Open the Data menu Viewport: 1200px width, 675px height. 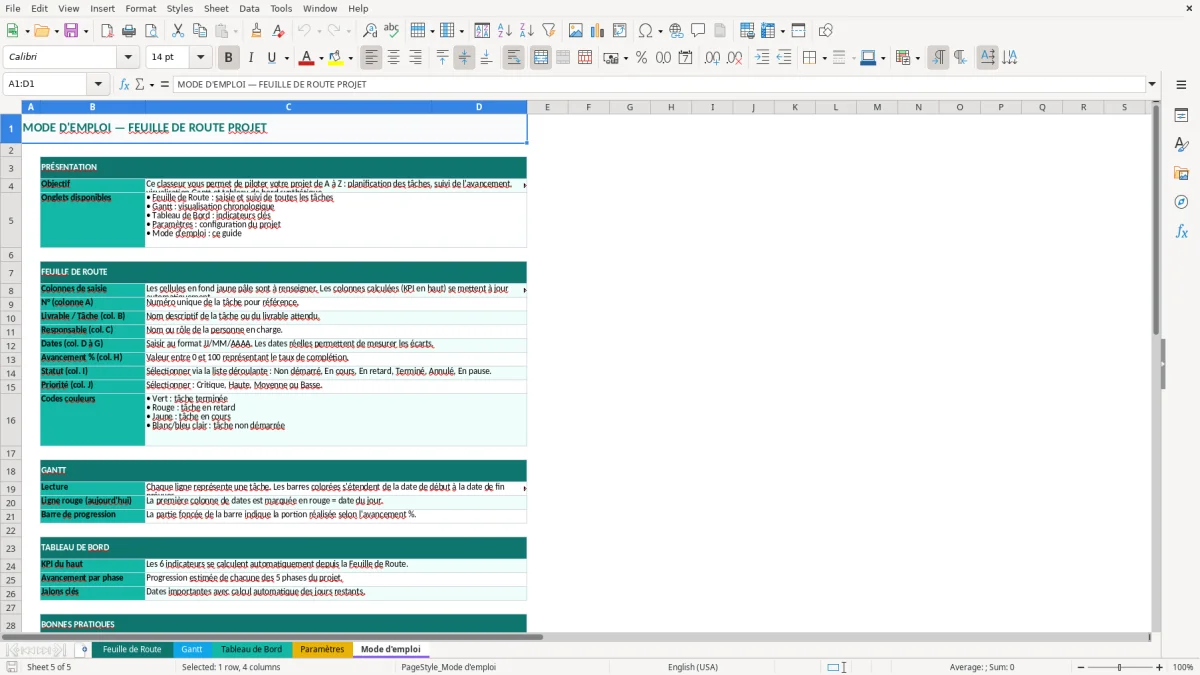coord(249,8)
